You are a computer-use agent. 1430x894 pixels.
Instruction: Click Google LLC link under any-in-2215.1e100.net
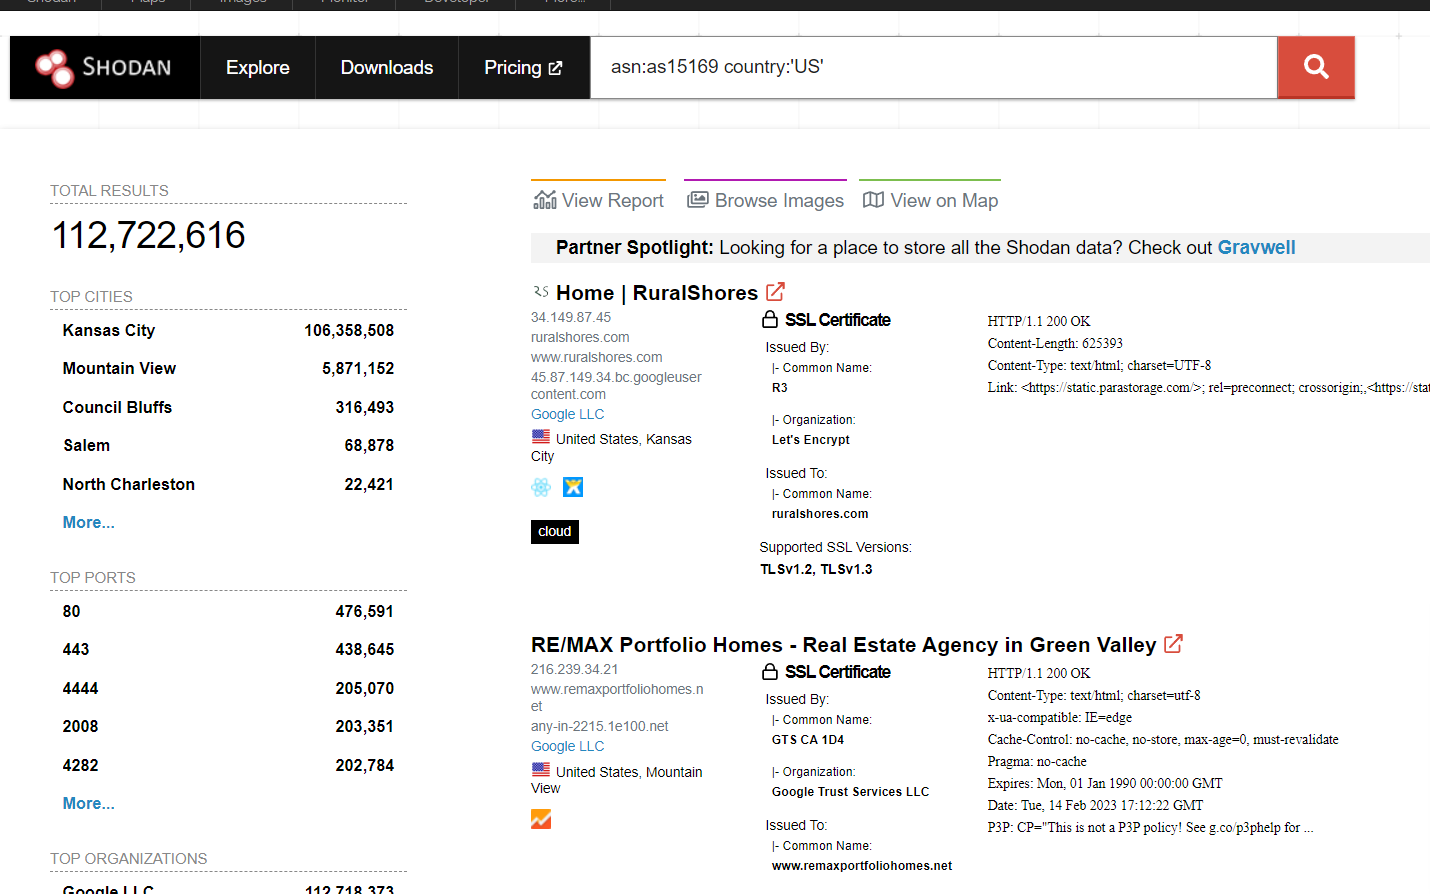[567, 746]
